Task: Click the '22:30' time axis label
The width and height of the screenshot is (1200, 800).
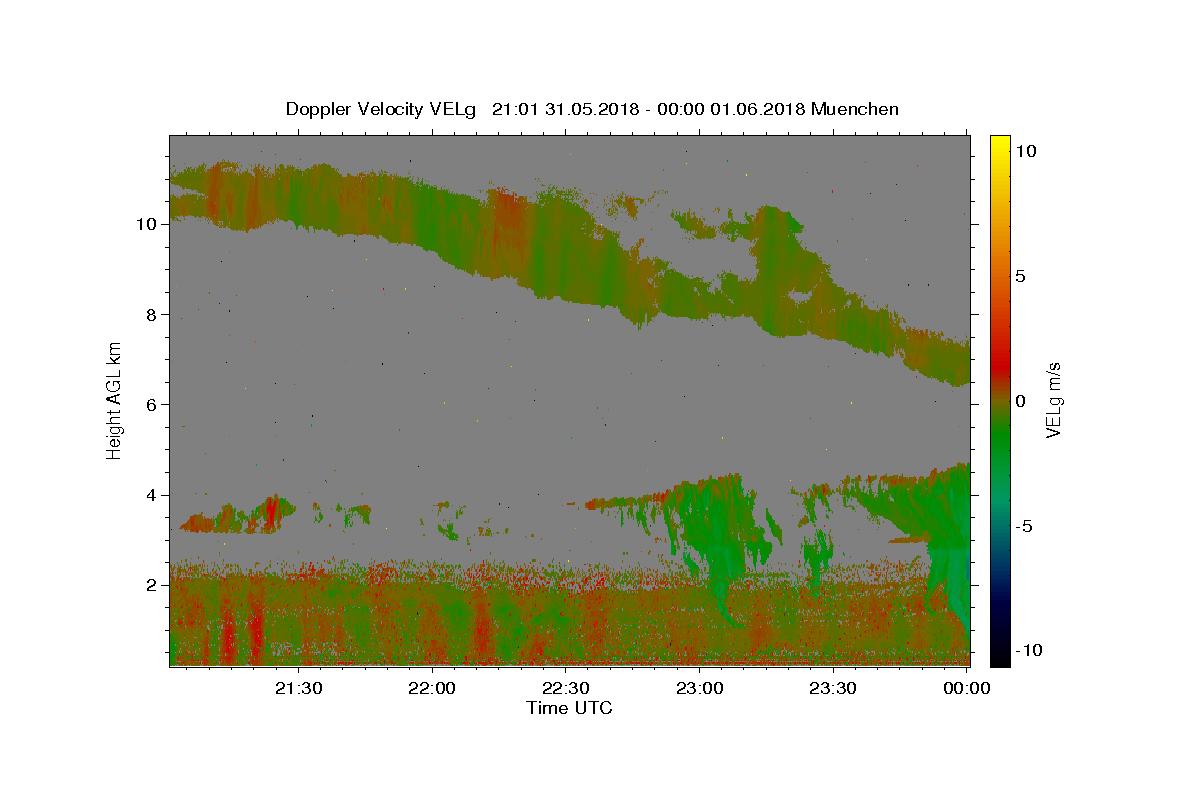Action: (x=565, y=688)
